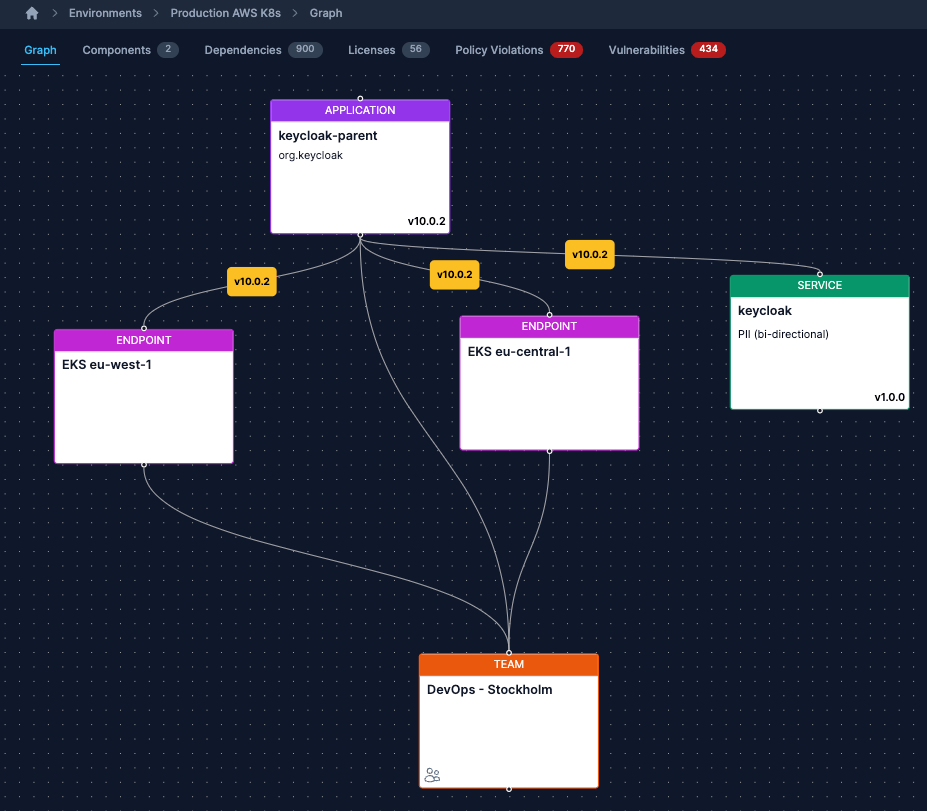Click the v10.0.2 edge label toward EKS eu-west-1
The width and height of the screenshot is (927, 811).
252,281
